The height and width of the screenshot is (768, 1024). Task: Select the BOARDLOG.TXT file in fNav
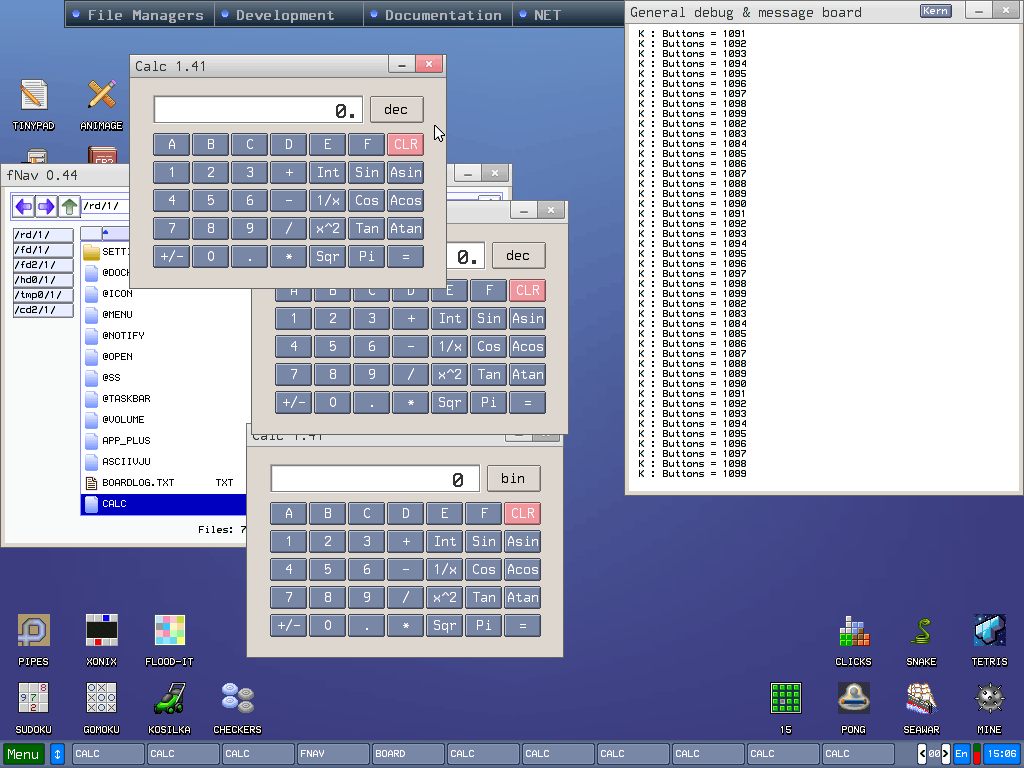point(138,483)
